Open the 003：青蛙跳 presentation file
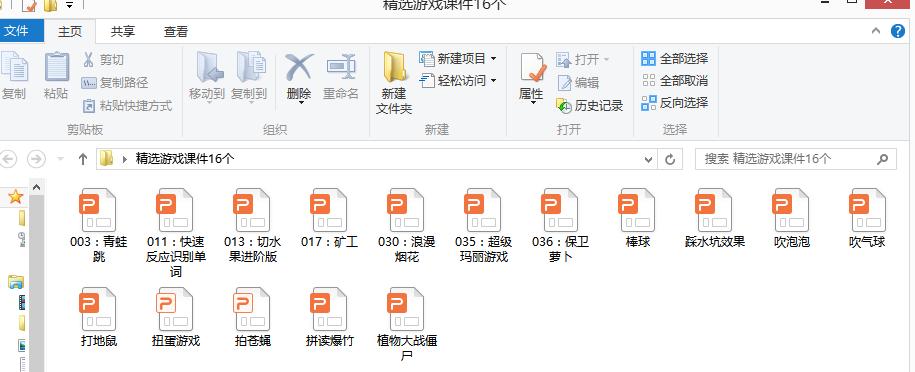Image resolution: width=915 pixels, height=372 pixels. [x=98, y=210]
